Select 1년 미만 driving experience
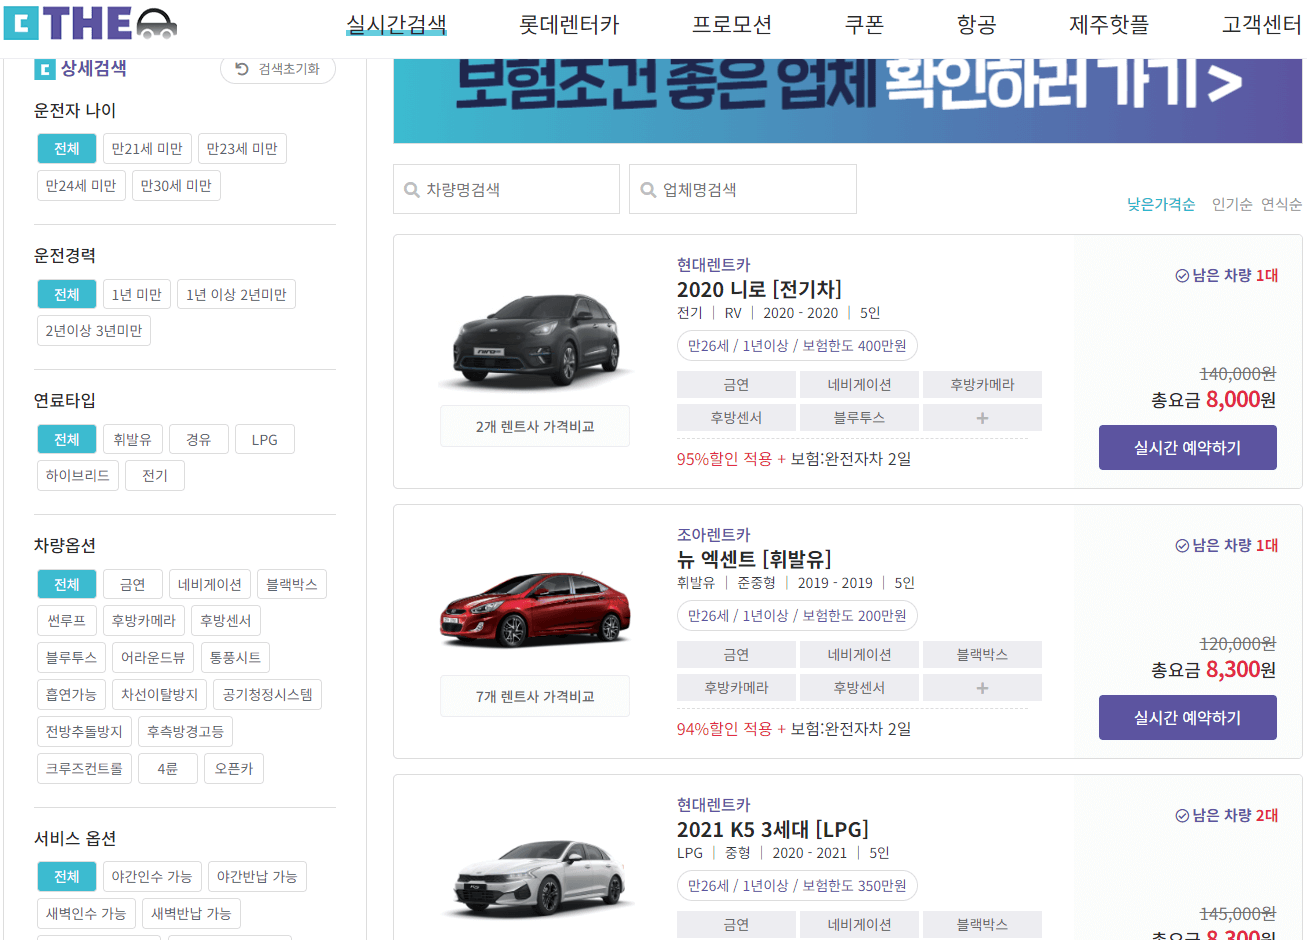Screen dimensions: 1307x940 [x=137, y=294]
